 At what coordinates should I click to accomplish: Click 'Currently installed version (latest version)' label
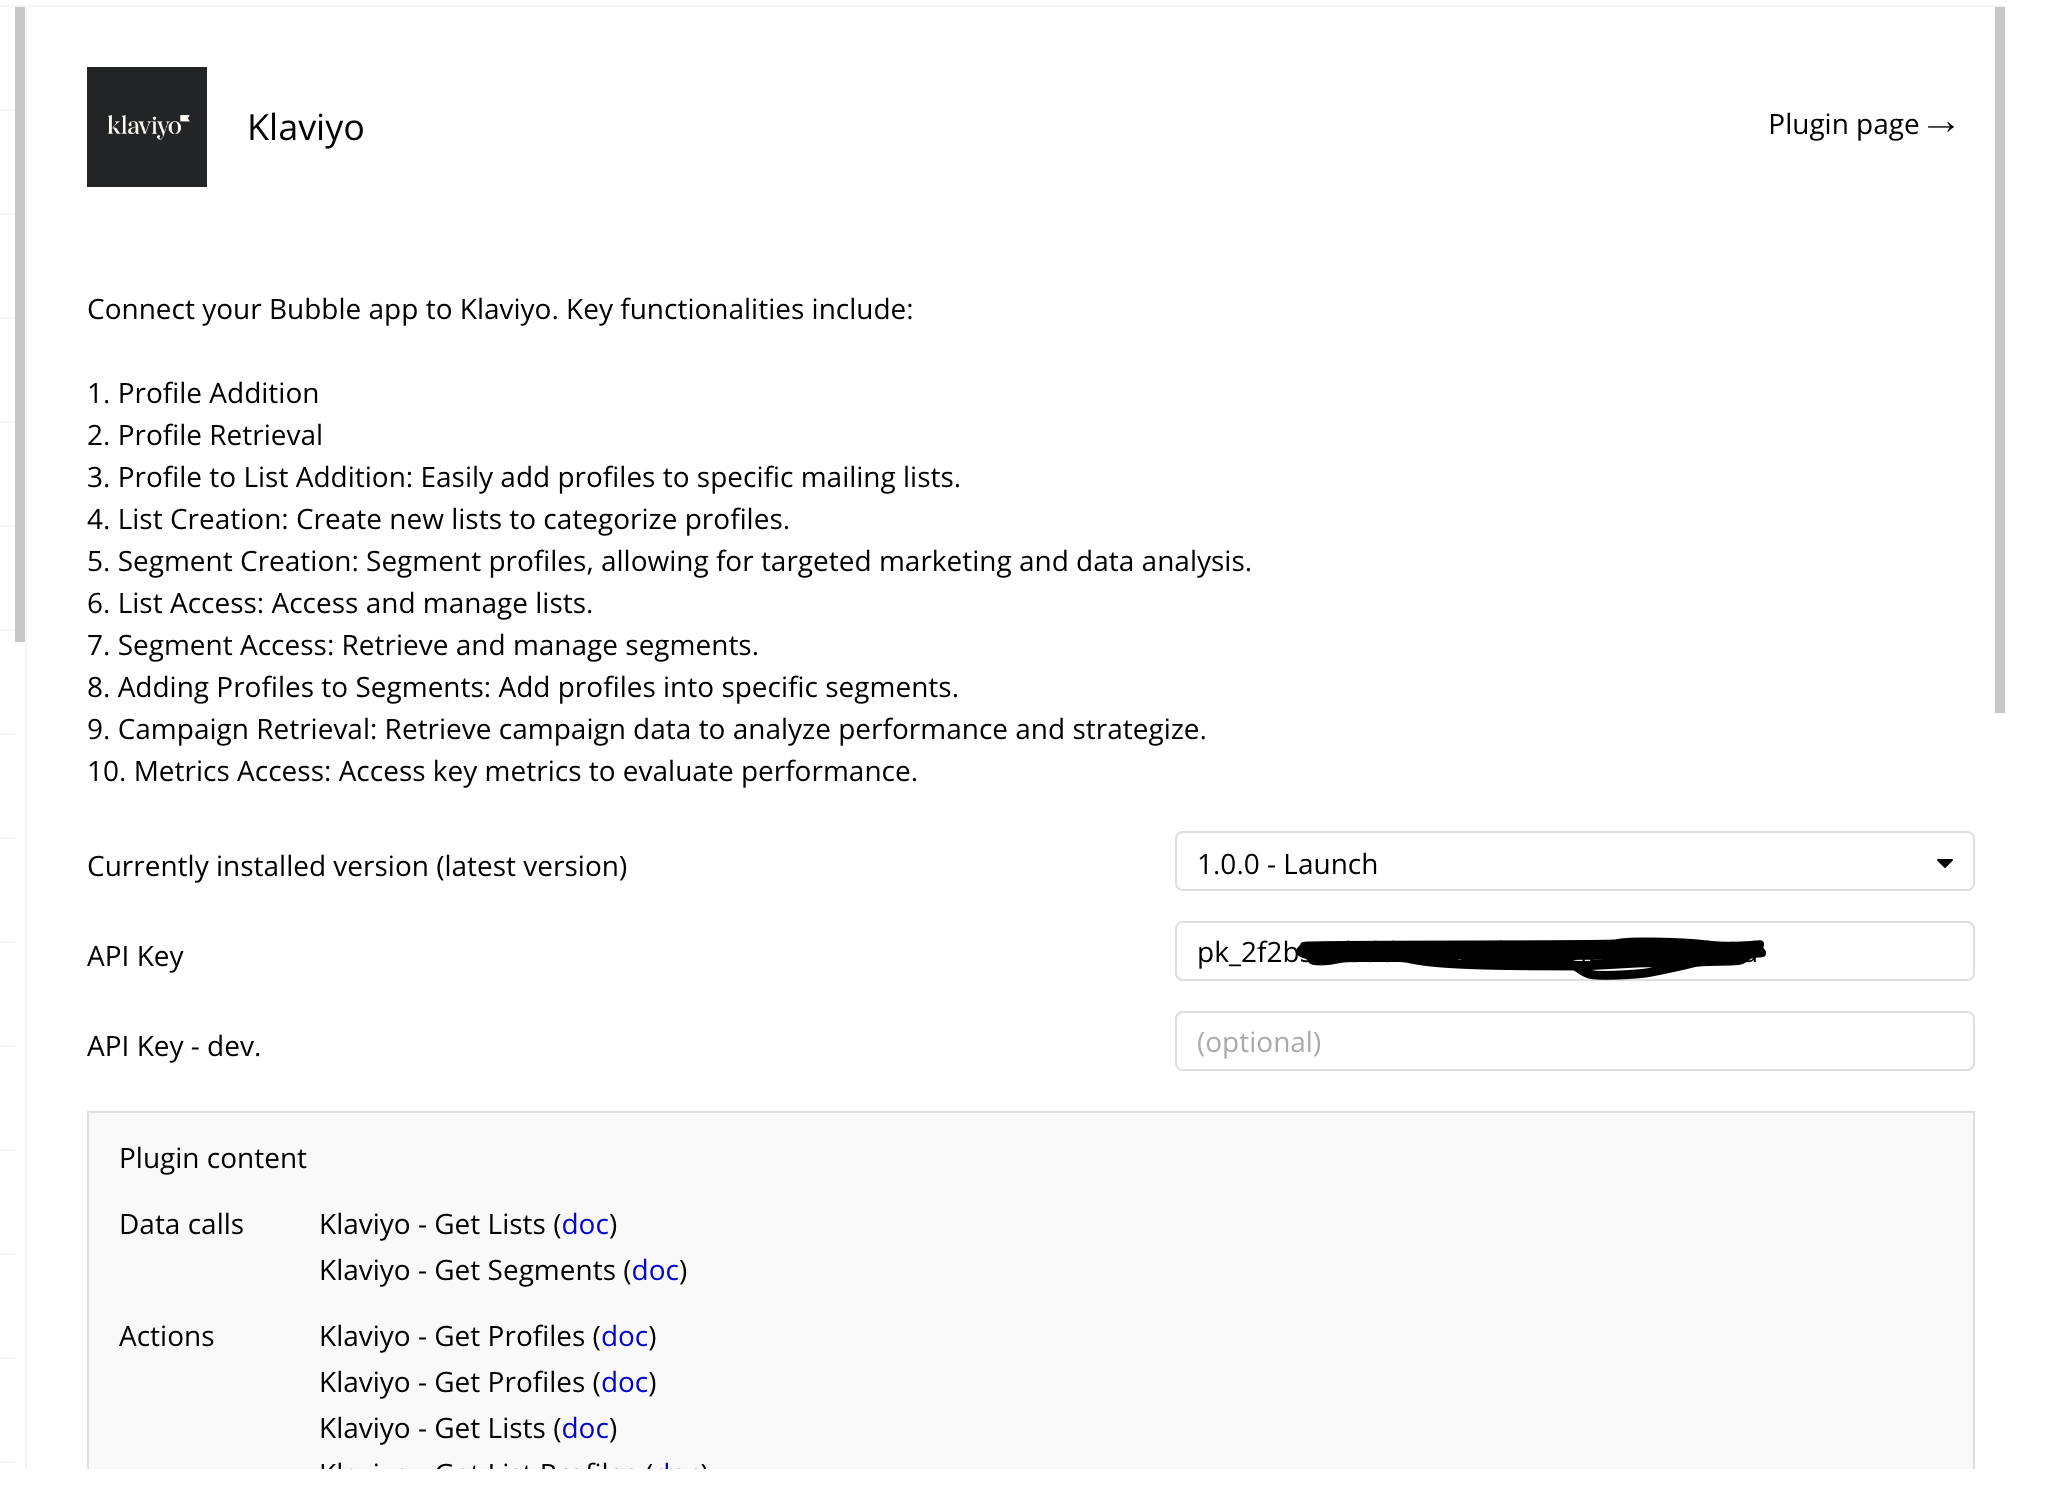pos(357,866)
